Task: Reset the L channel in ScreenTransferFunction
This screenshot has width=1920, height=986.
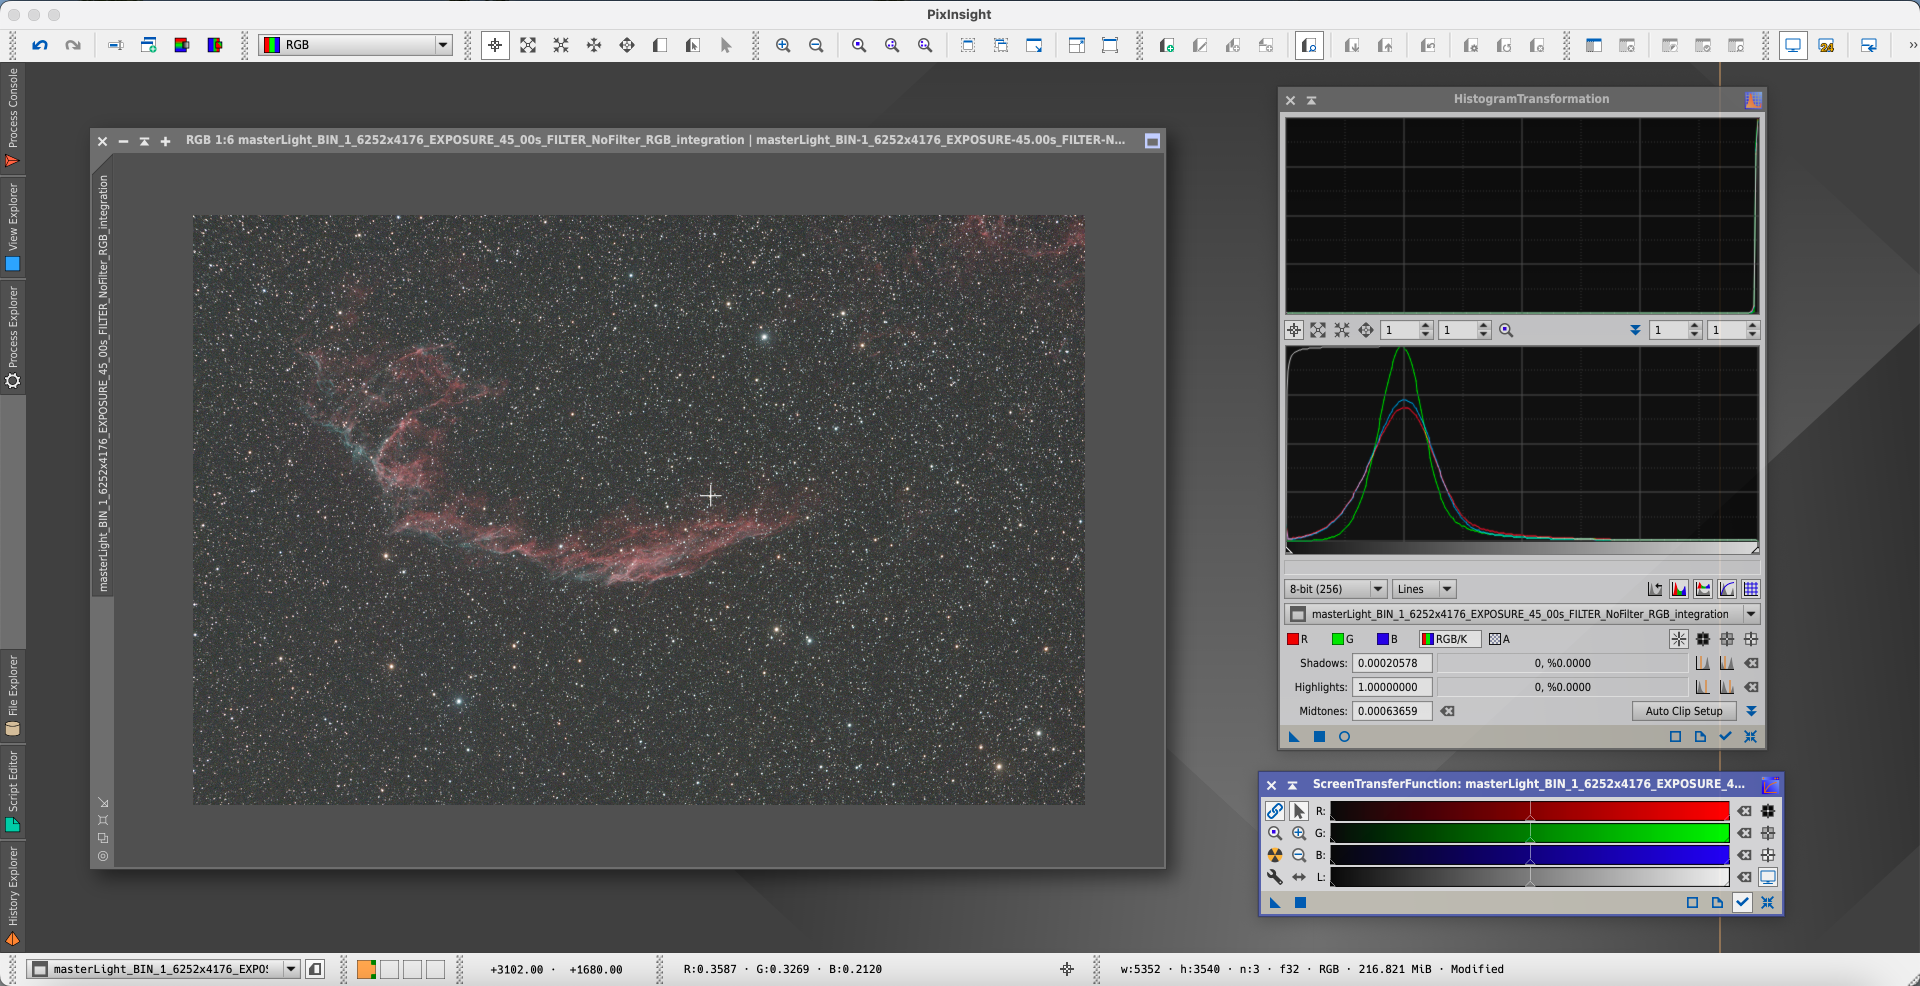Action: coord(1744,877)
